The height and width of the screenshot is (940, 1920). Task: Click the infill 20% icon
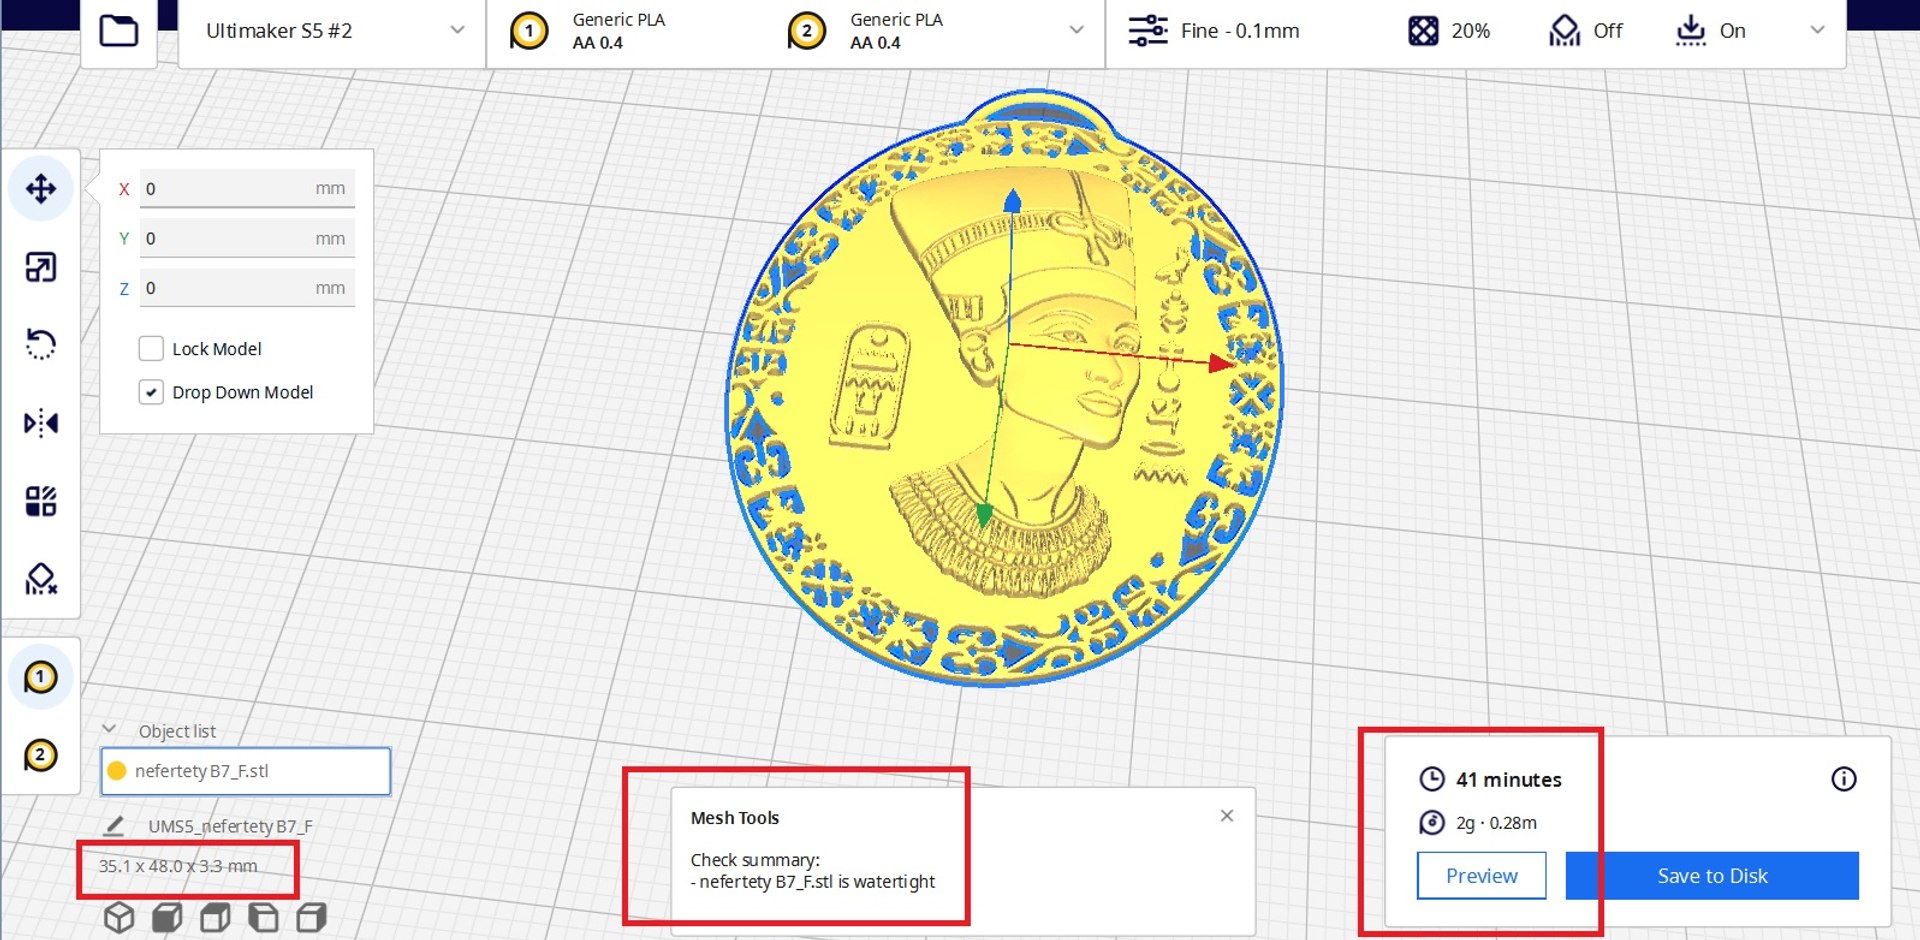pos(1423,31)
